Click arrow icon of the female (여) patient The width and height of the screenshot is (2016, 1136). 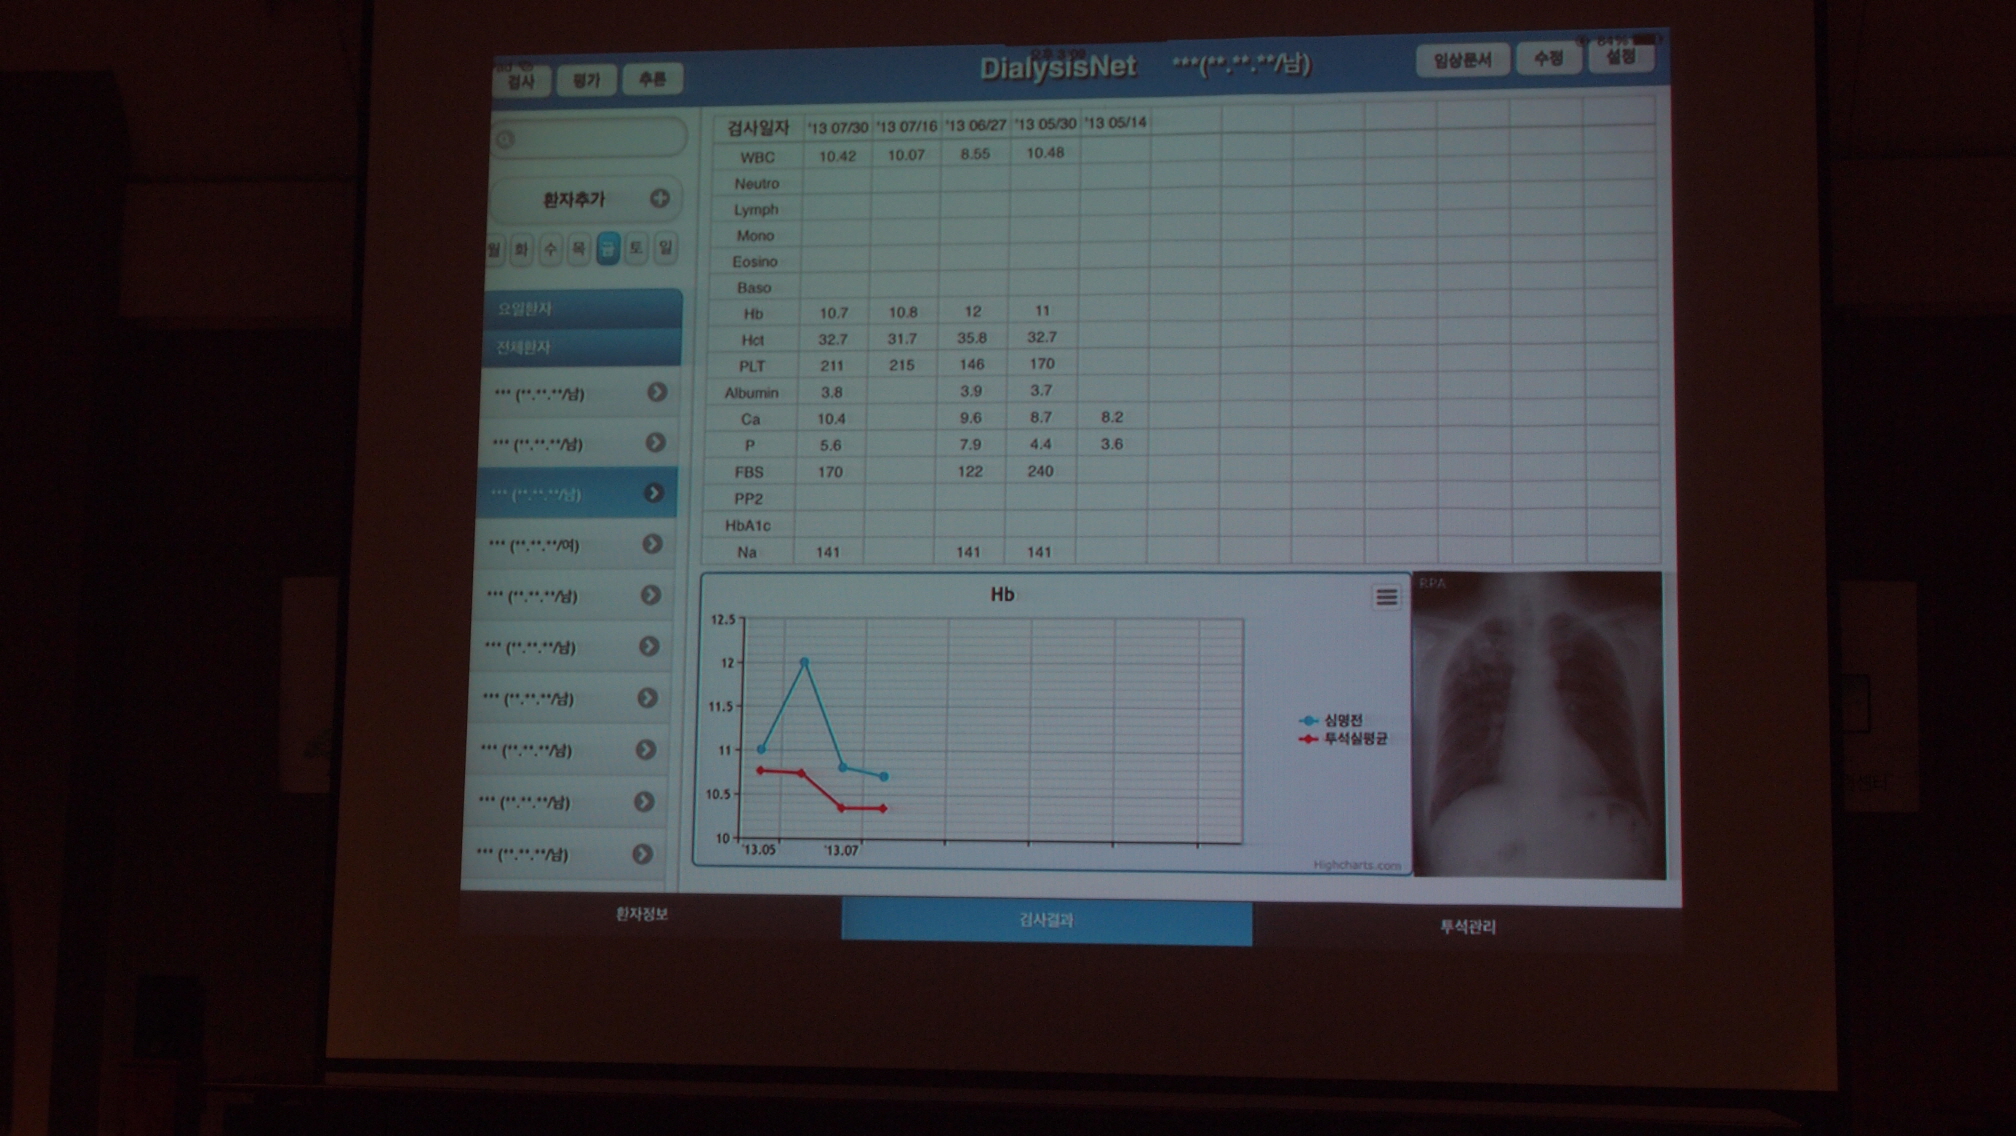click(x=652, y=543)
